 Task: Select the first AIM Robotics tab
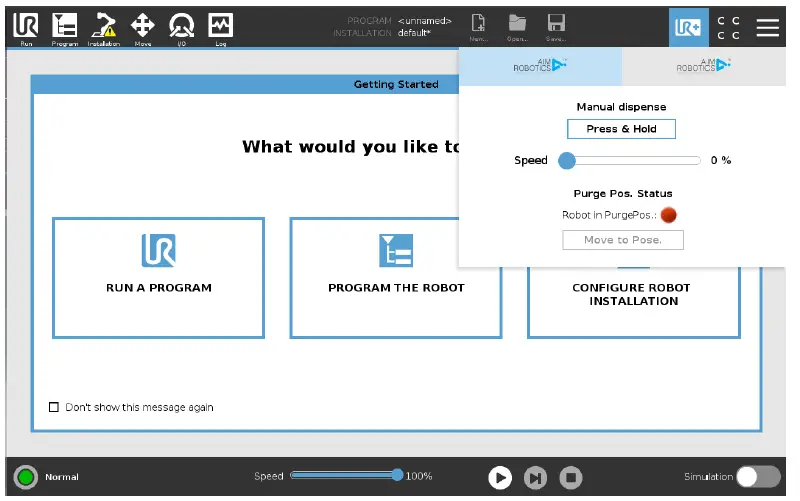(540, 66)
